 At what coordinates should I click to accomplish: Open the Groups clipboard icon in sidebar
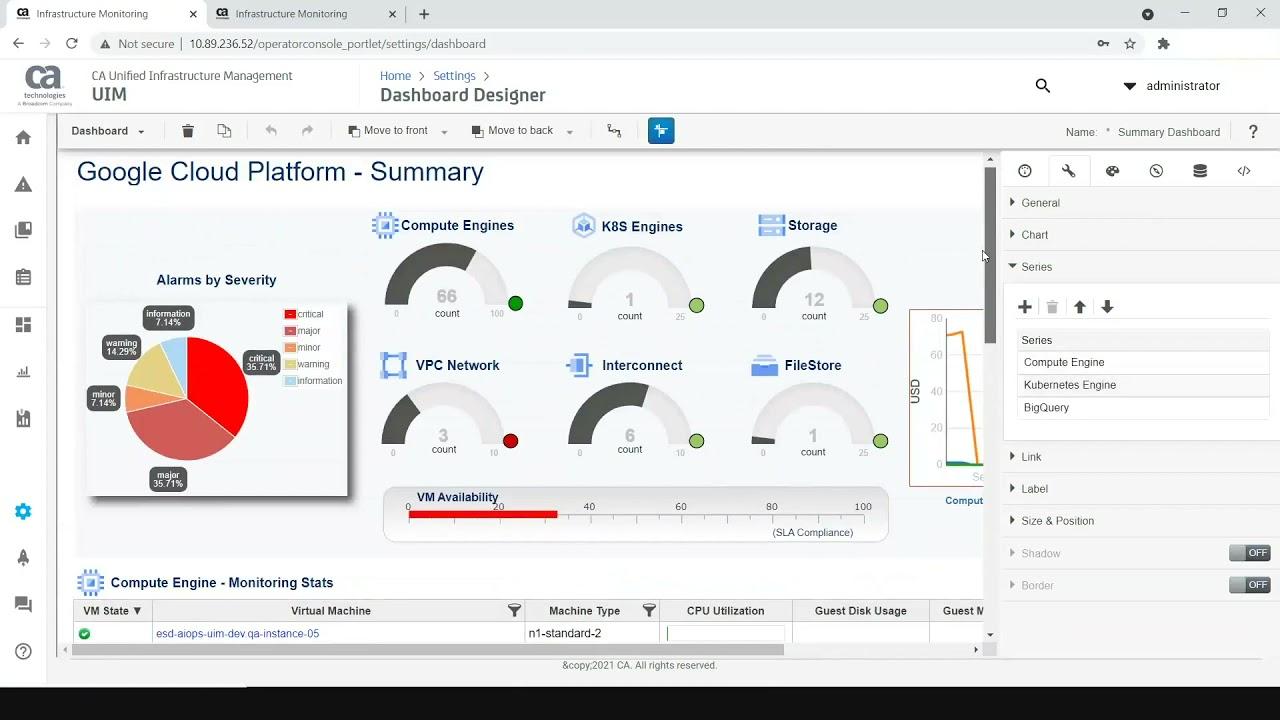coord(23,277)
